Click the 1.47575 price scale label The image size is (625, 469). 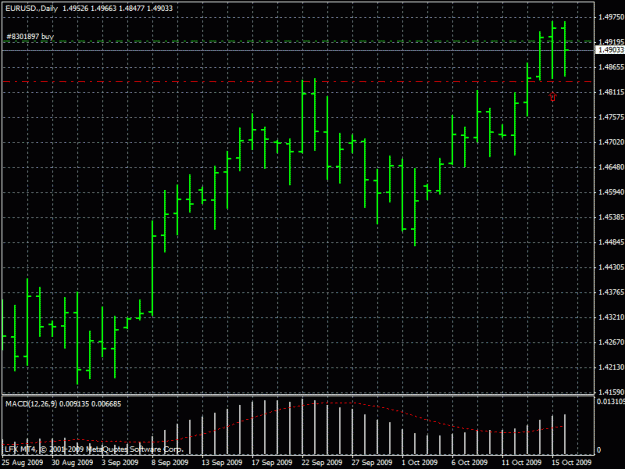[x=611, y=117]
